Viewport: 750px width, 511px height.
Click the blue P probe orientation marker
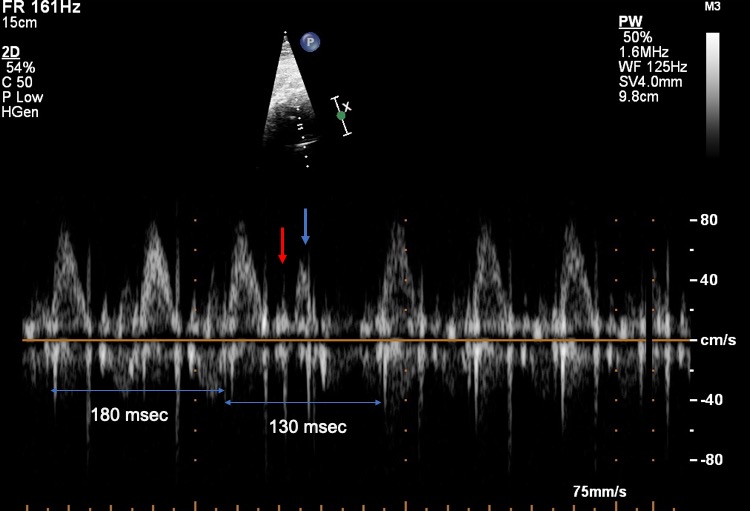tap(311, 42)
